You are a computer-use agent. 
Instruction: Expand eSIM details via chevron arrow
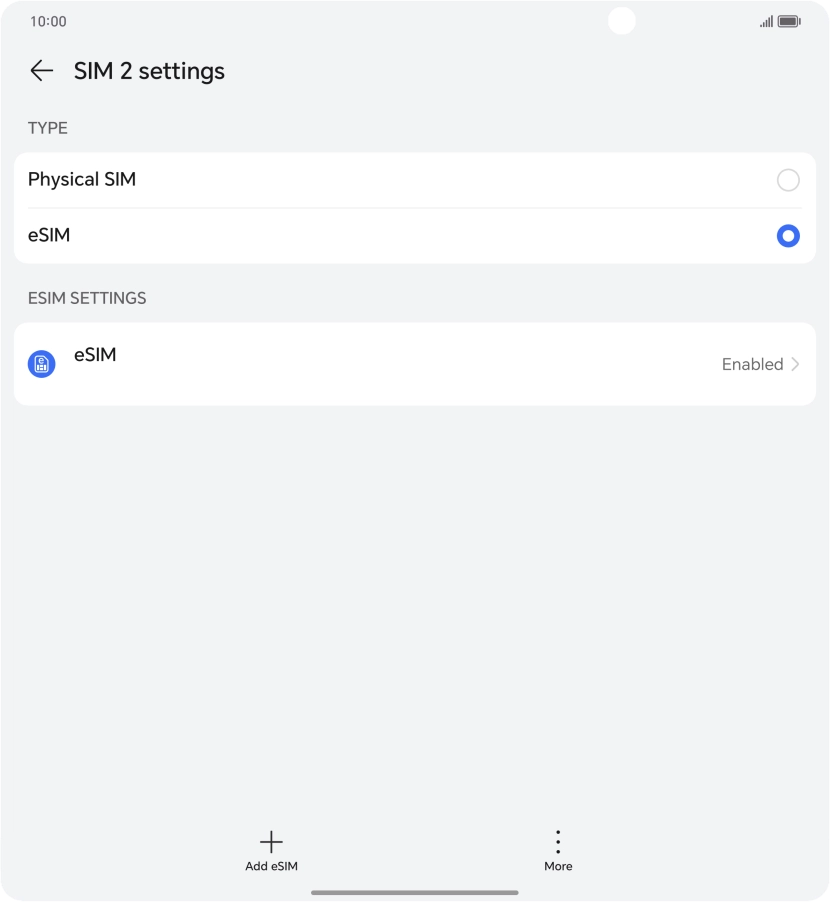796,364
